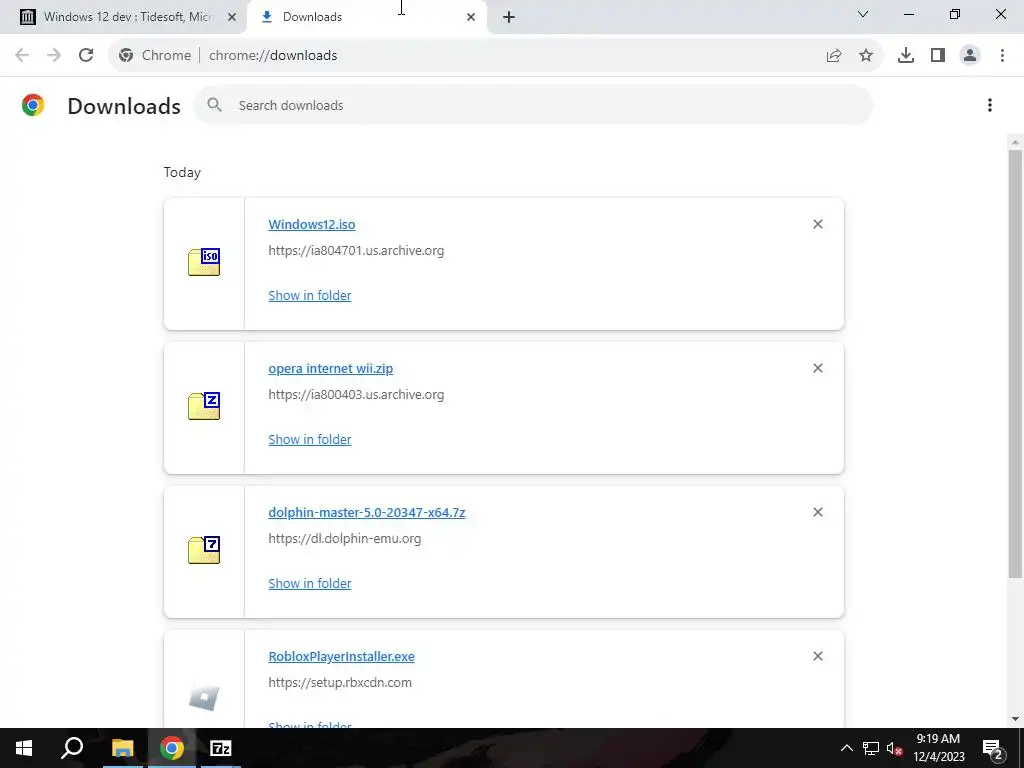Click the Chrome taskbar icon

[x=172, y=748]
